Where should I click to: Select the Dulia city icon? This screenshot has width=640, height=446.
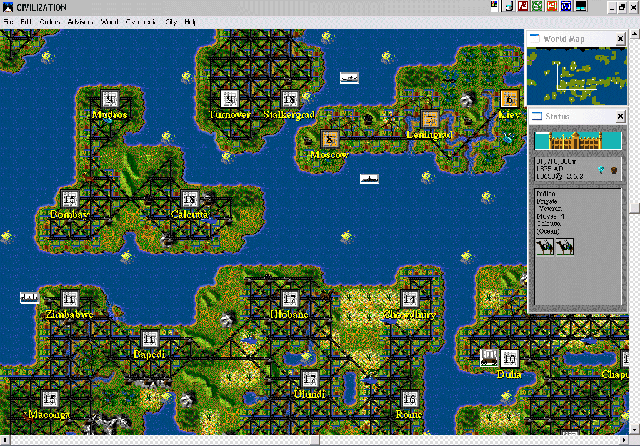pyautogui.click(x=510, y=359)
